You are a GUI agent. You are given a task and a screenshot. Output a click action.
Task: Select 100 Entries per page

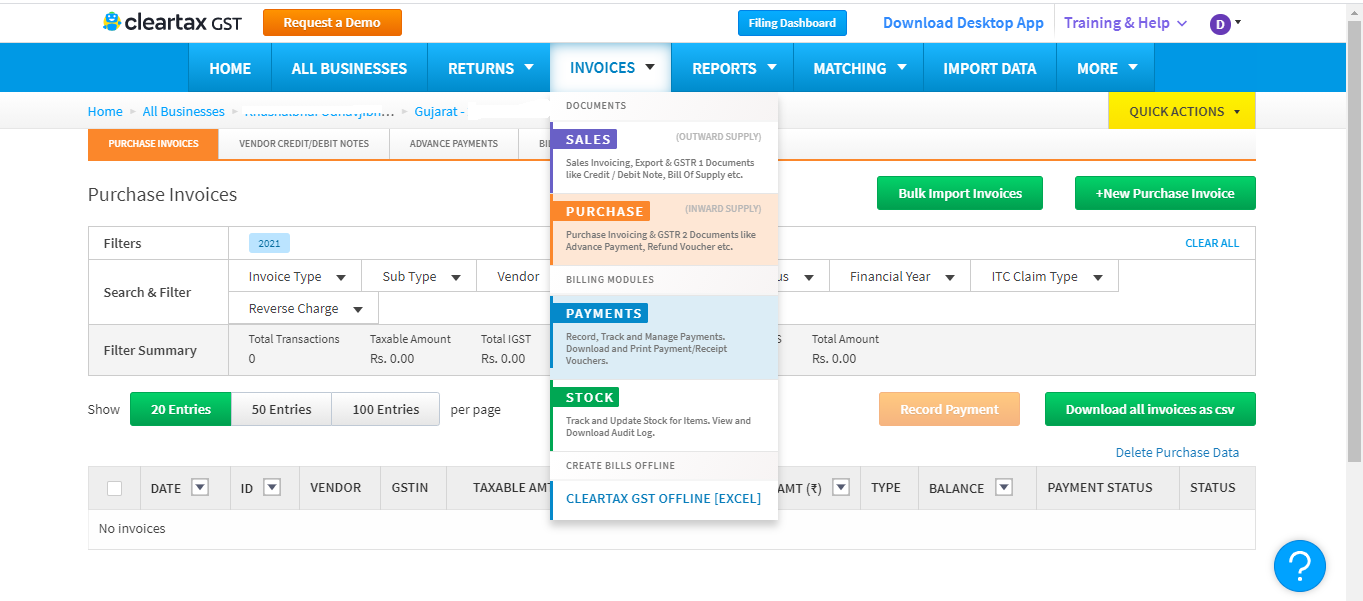point(385,409)
